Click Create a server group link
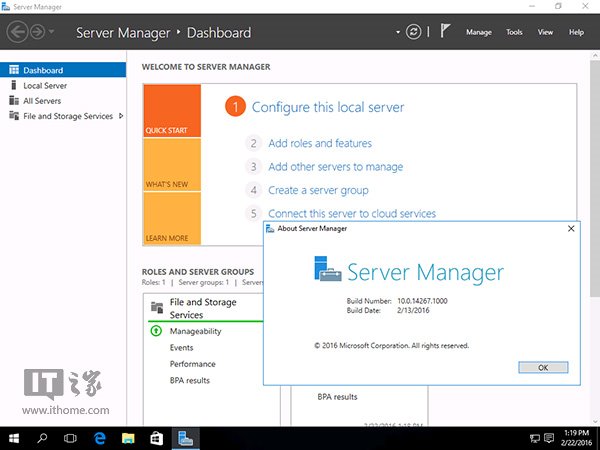 click(x=318, y=190)
